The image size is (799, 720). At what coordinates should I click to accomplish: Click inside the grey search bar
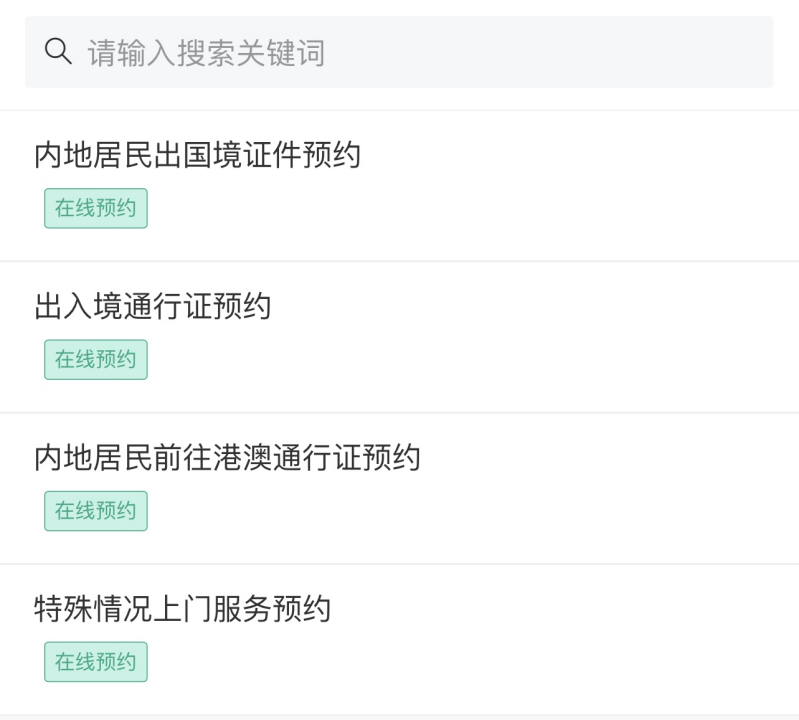point(399,52)
